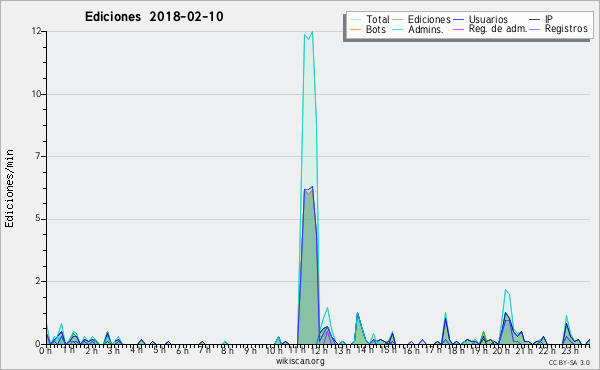This screenshot has width=600, height=370.
Task: Click the y-axis value 7
Action: point(38,156)
